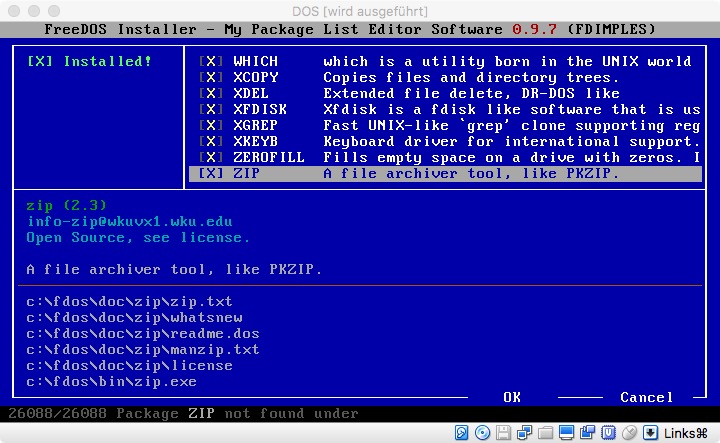This screenshot has height=443, width=720.
Task: Click the 0.9.7 version number in header
Action: (534, 29)
